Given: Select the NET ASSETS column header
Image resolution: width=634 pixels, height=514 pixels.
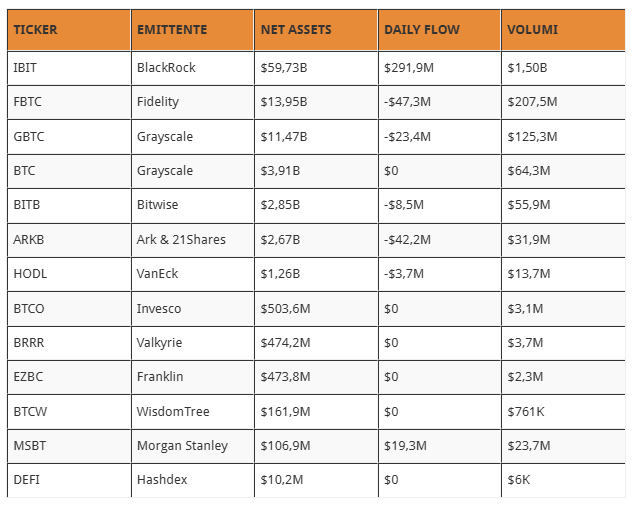Looking at the screenshot, I should pyautogui.click(x=316, y=30).
